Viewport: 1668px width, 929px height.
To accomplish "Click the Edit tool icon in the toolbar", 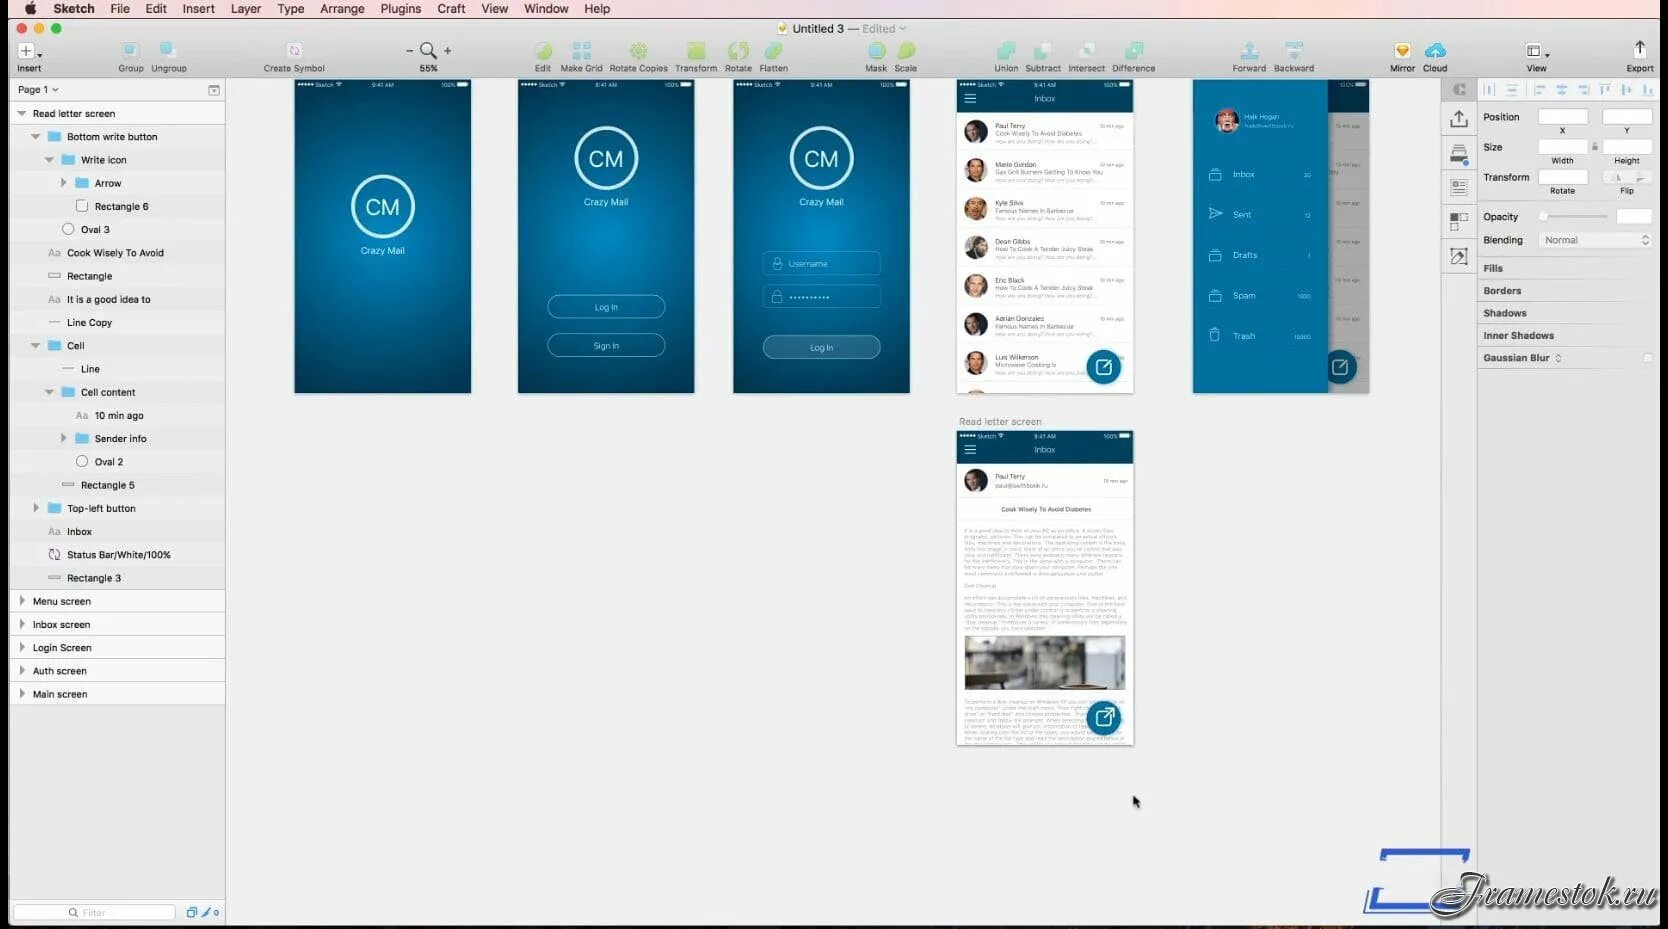I will tap(543, 50).
